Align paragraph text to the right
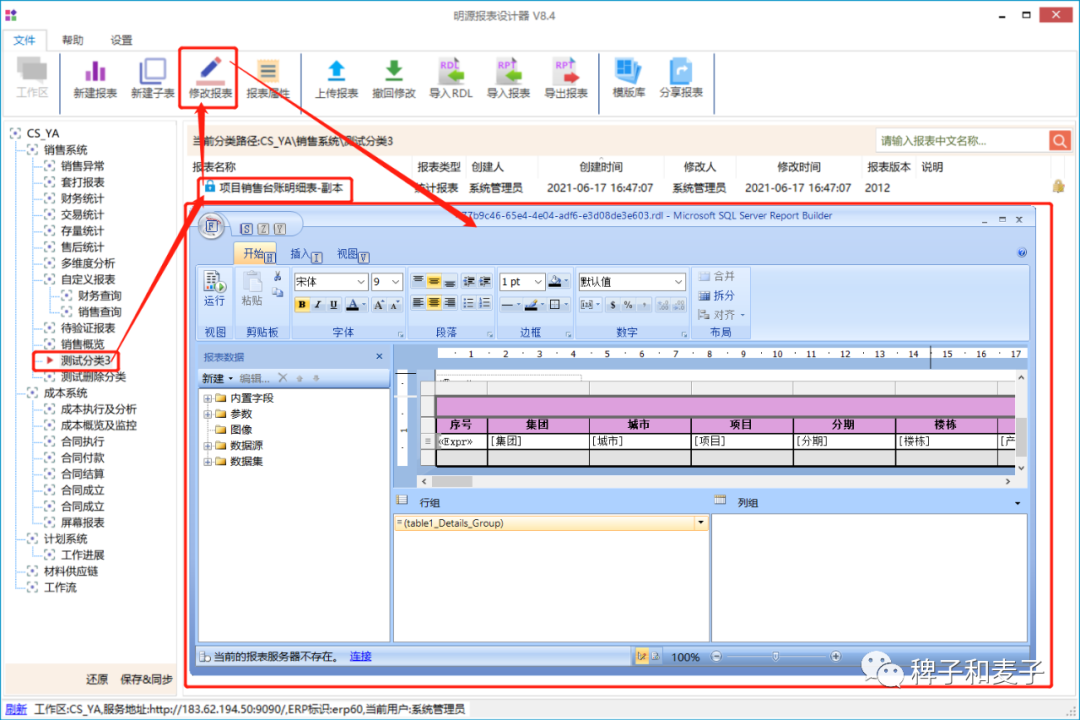This screenshot has height=720, width=1080. [450, 303]
